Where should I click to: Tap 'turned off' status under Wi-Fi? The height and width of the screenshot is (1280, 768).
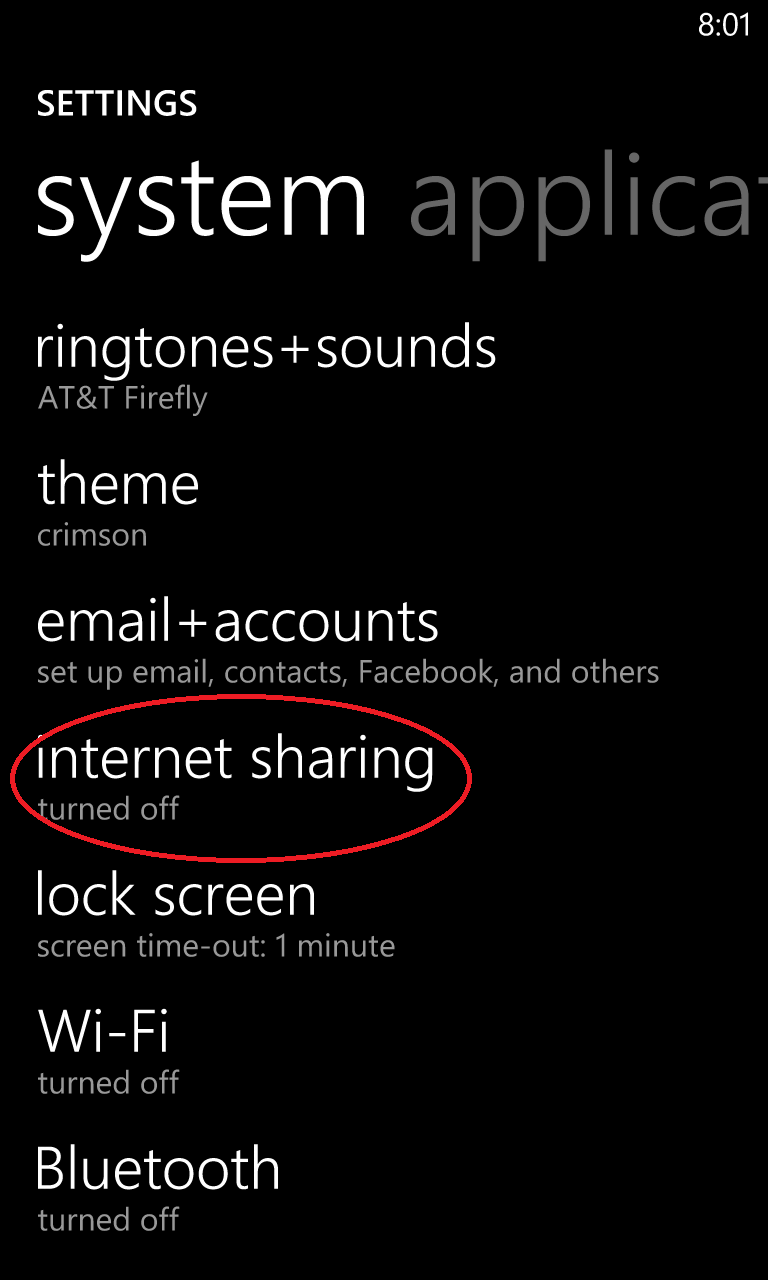pos(108,1083)
